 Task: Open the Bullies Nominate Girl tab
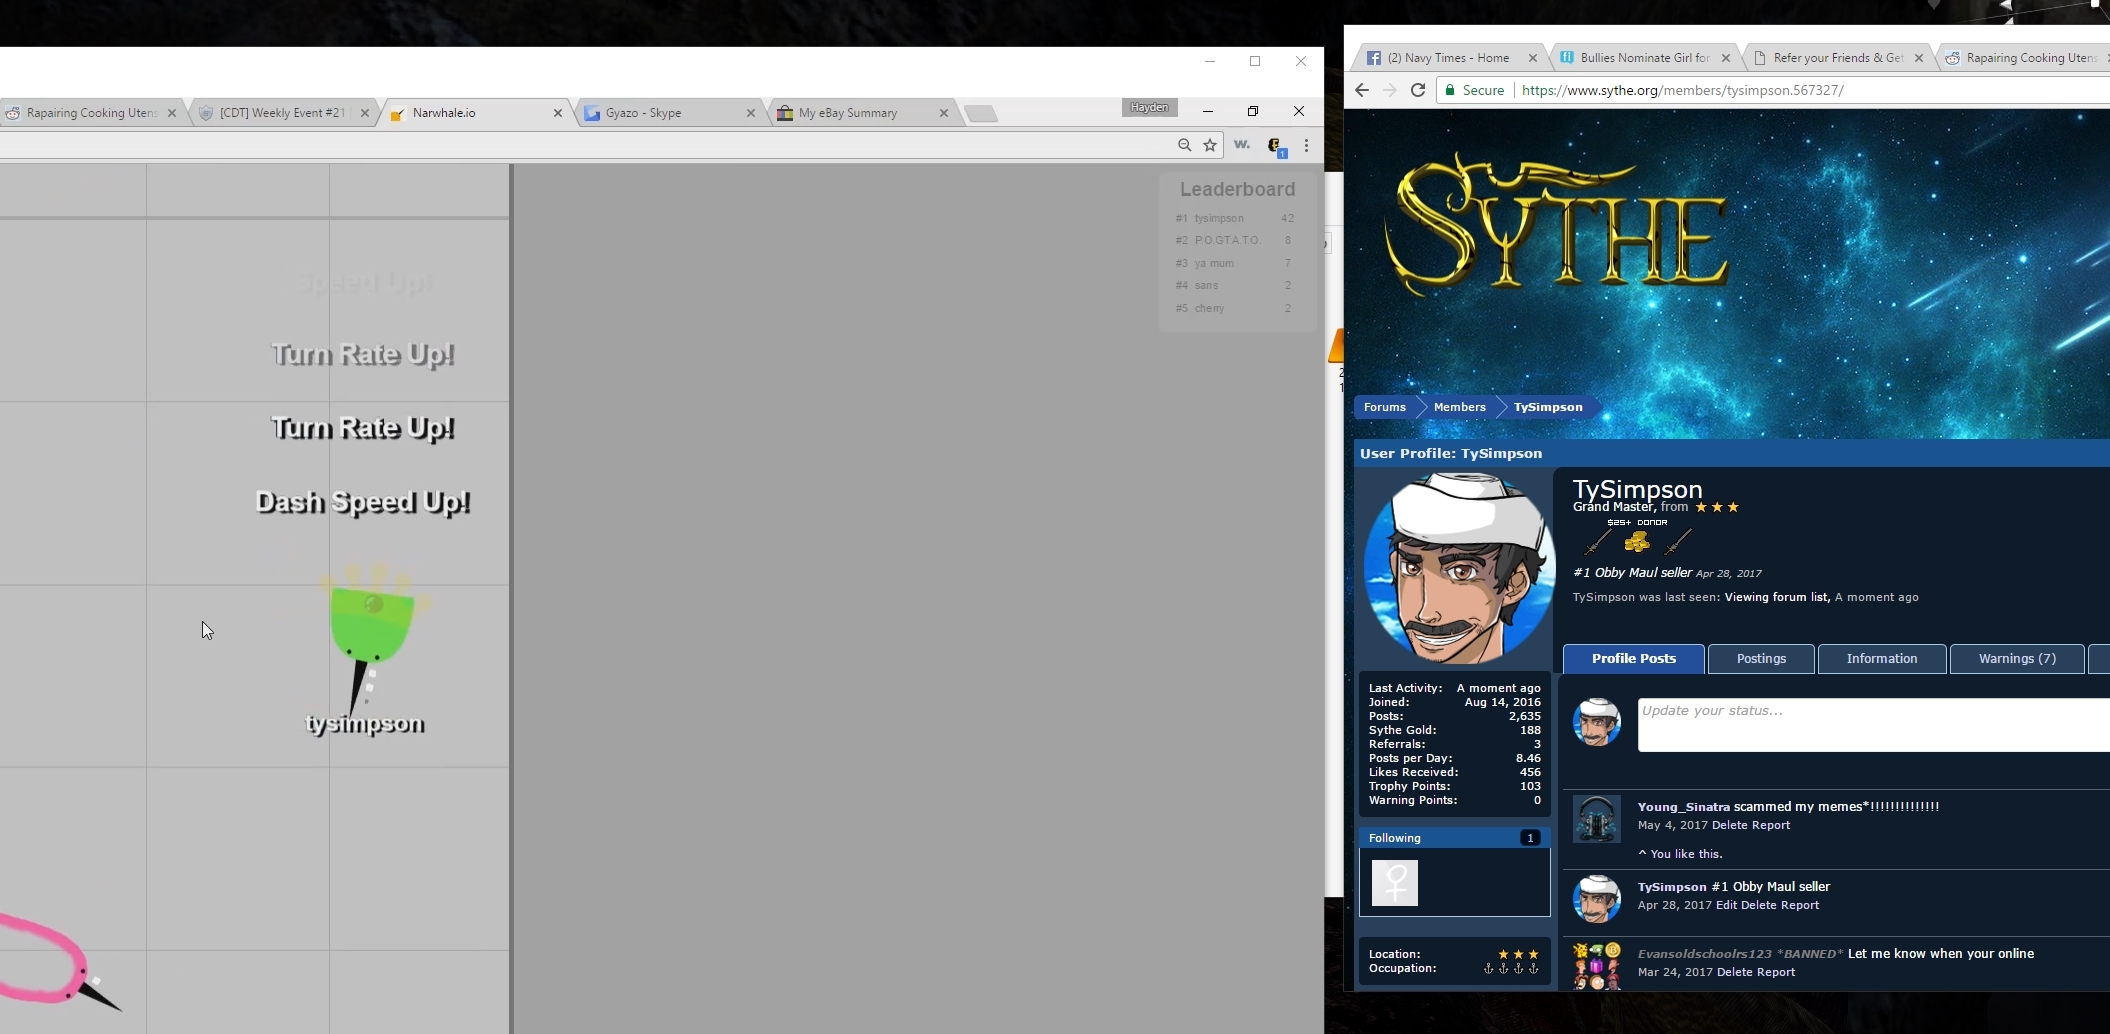pyautogui.click(x=1645, y=58)
